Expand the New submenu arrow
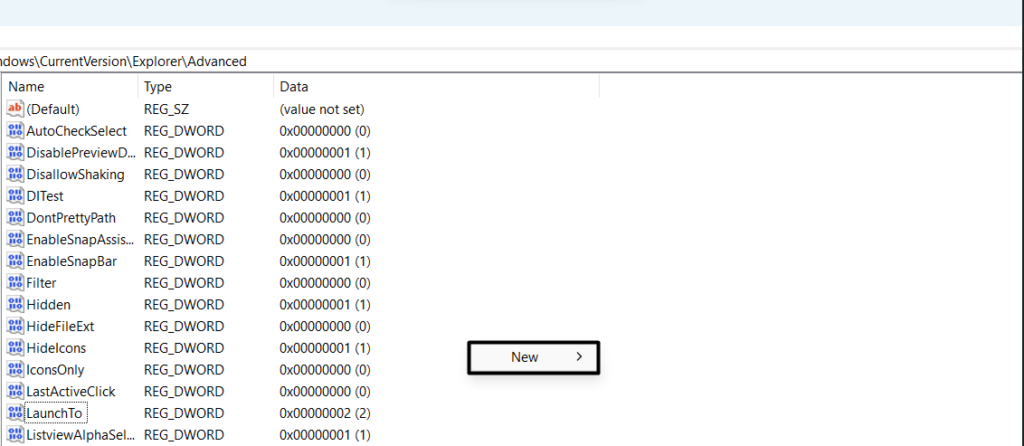 click(x=580, y=357)
